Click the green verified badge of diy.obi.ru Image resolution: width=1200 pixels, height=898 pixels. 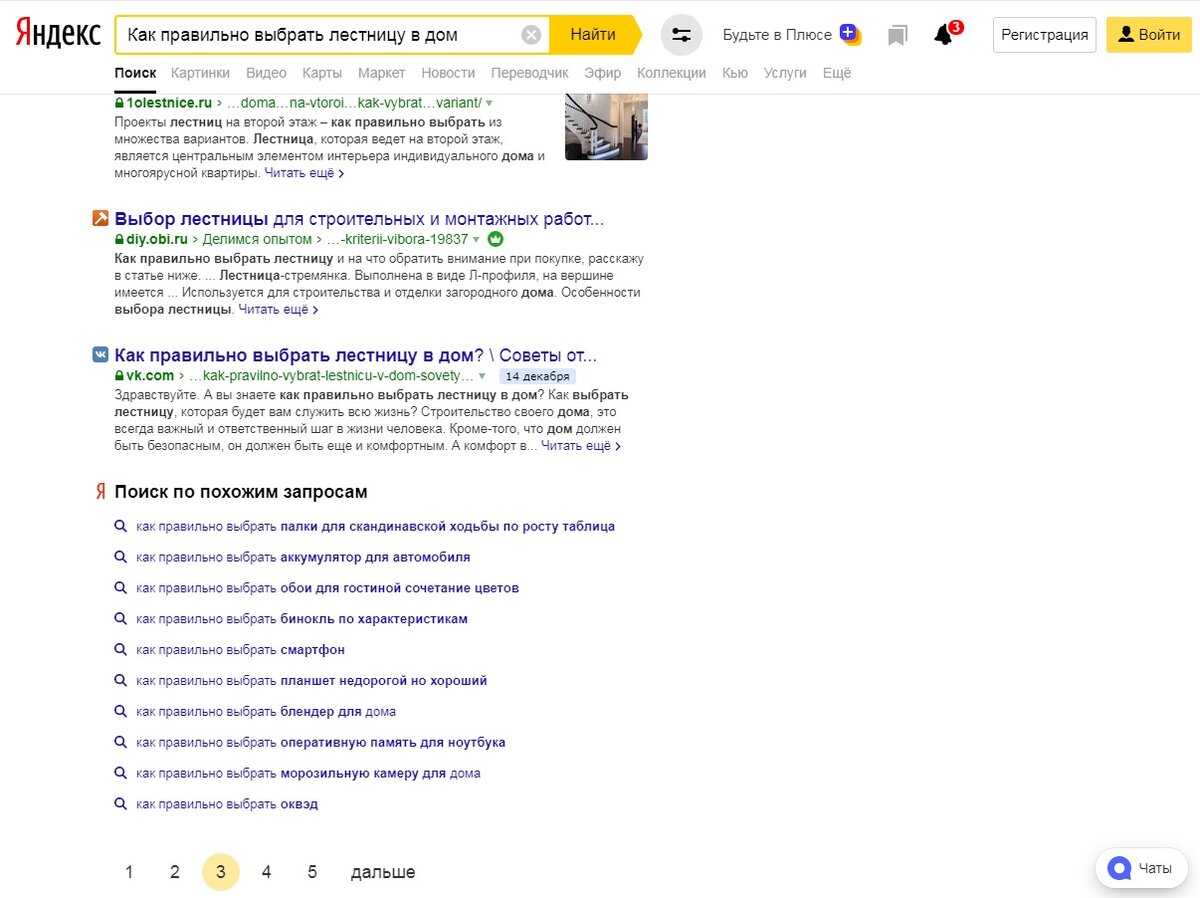point(494,240)
